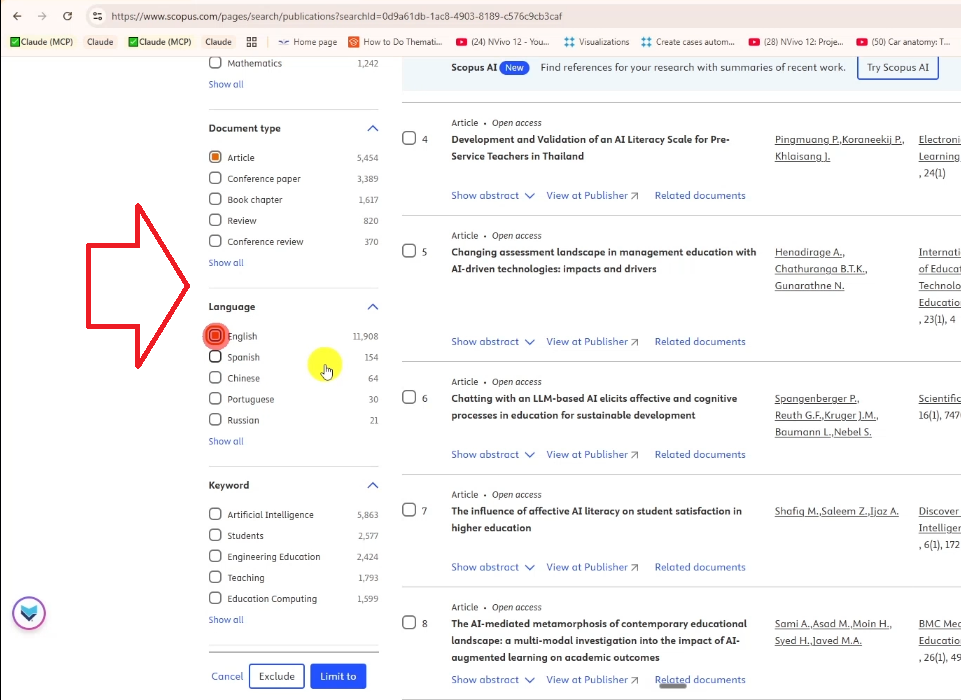
Task: Collapse the Keyword filter section
Action: 373,485
